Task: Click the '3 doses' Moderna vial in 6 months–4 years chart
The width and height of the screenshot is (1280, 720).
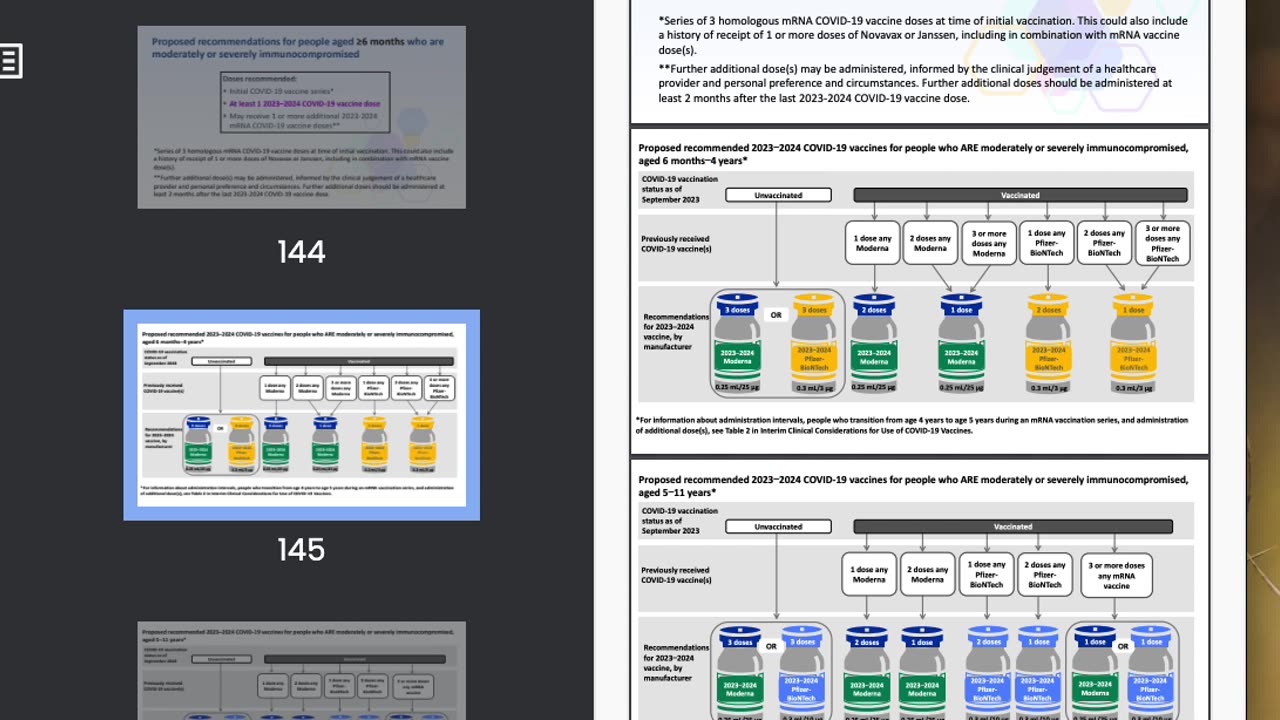Action: pos(738,341)
